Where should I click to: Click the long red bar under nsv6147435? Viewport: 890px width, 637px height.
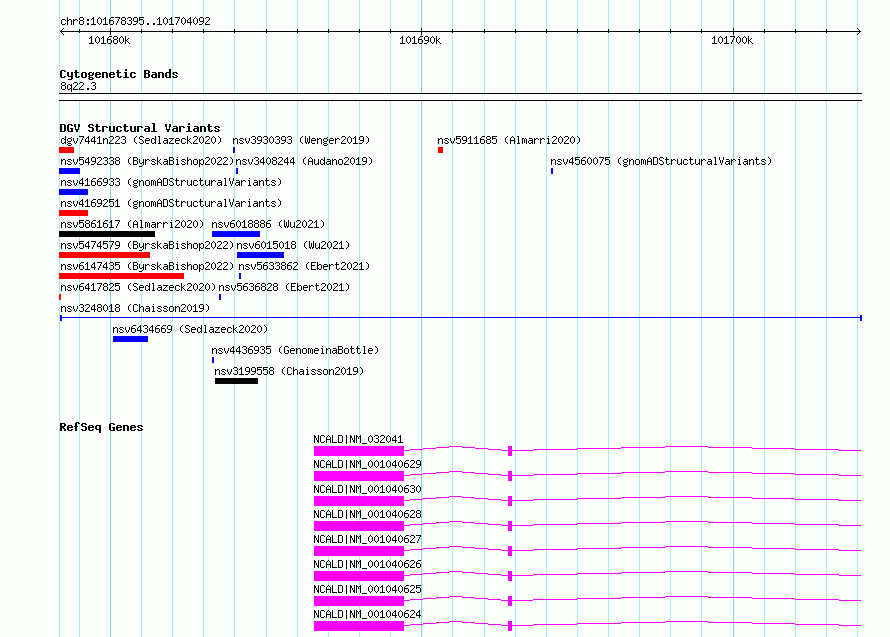click(x=121, y=276)
